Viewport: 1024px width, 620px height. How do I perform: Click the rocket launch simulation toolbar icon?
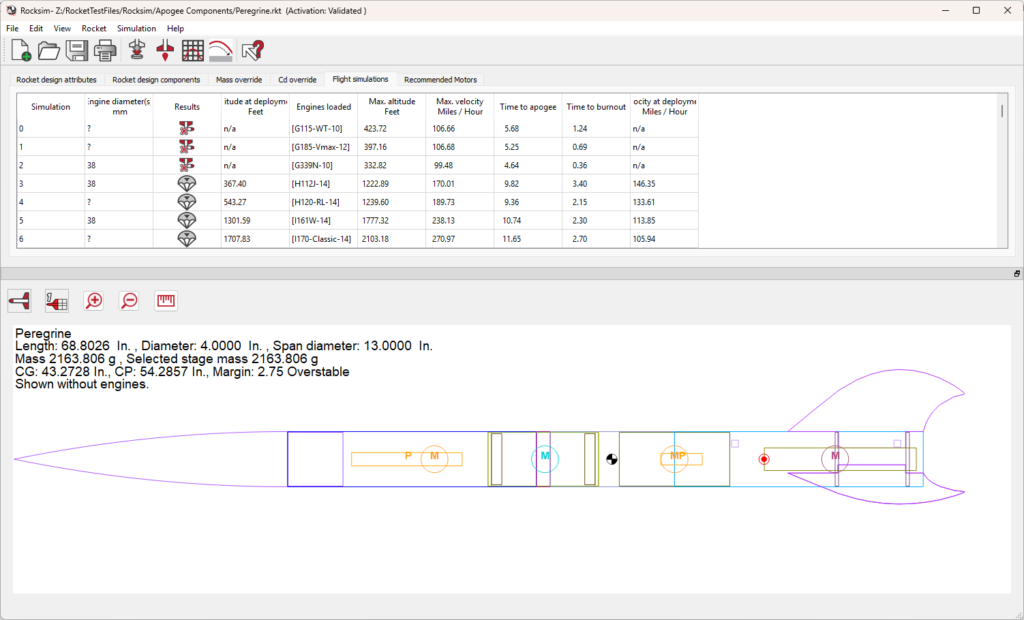[138, 51]
